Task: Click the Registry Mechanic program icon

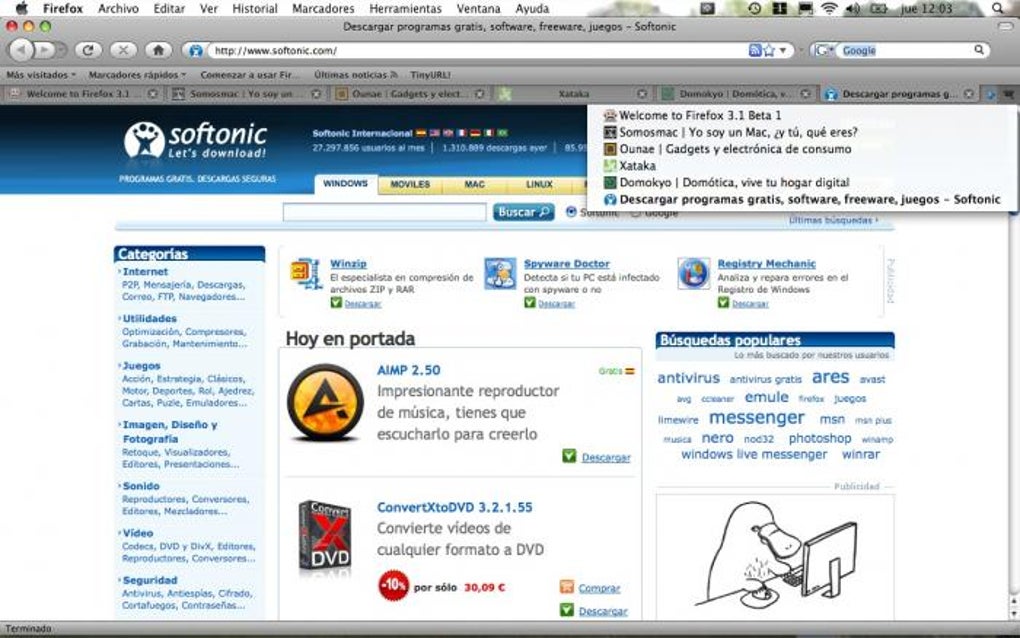Action: (693, 274)
